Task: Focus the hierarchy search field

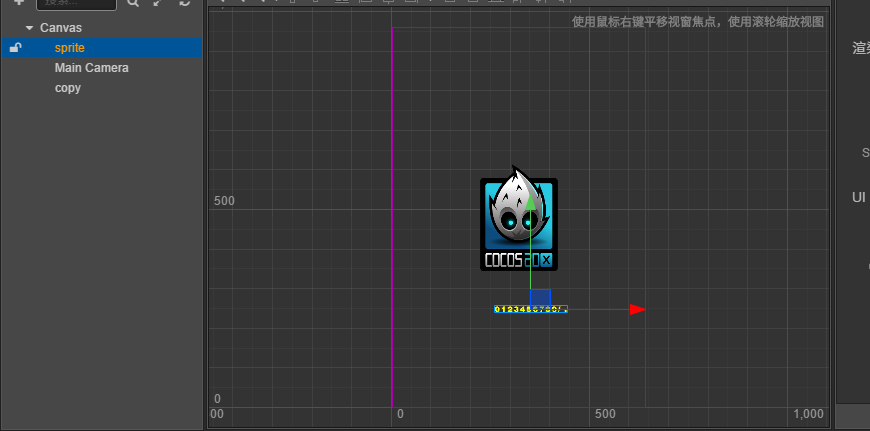Action: coord(77,4)
